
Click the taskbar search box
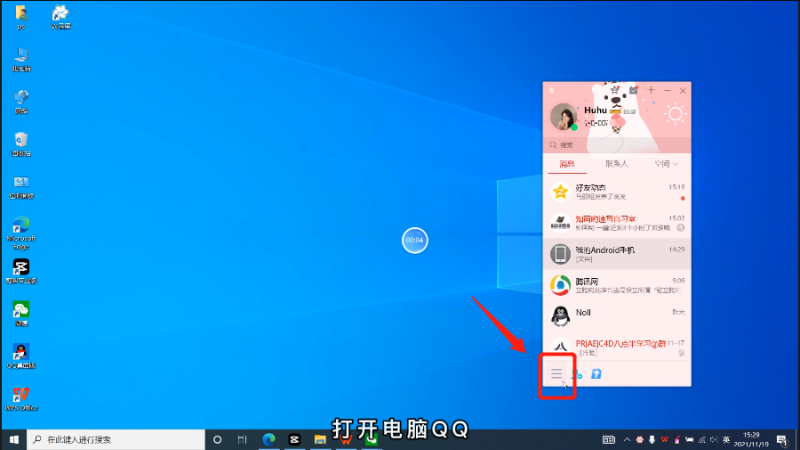point(116,439)
